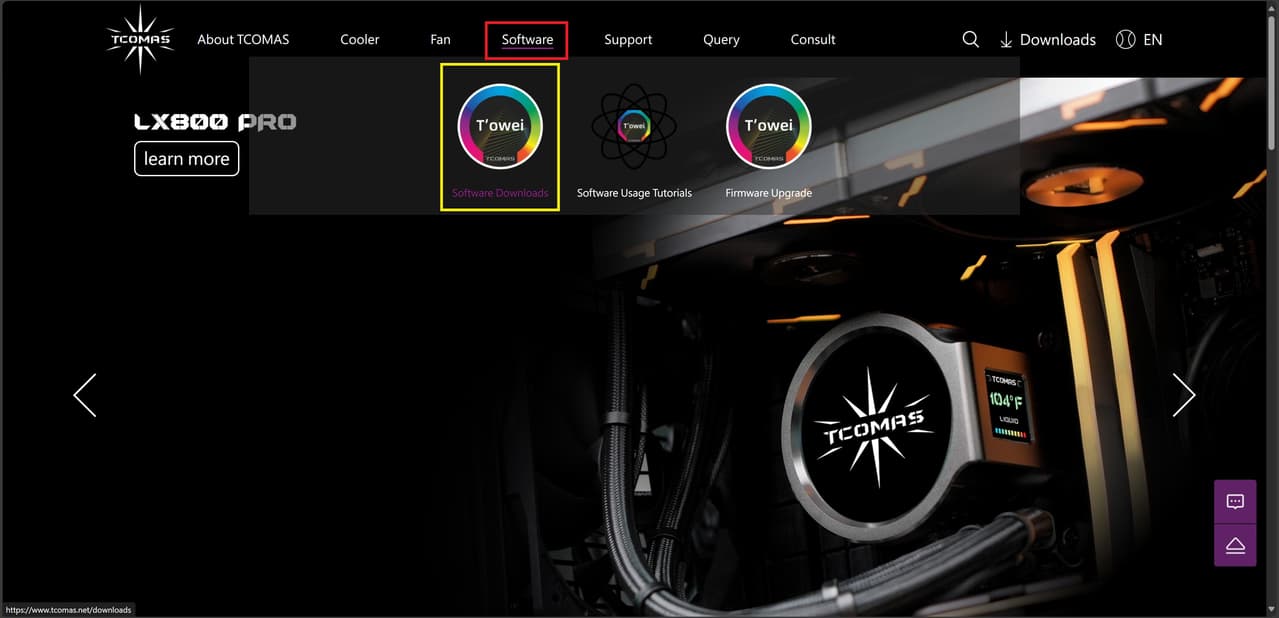The width and height of the screenshot is (1279, 618).
Task: Click the download arrow icon
Action: (1006, 40)
